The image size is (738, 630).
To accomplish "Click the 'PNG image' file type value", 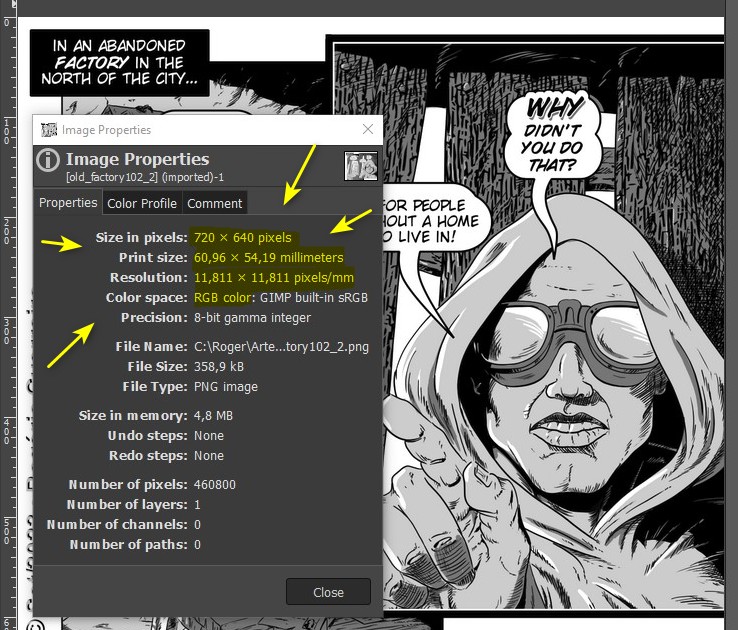I will point(226,387).
